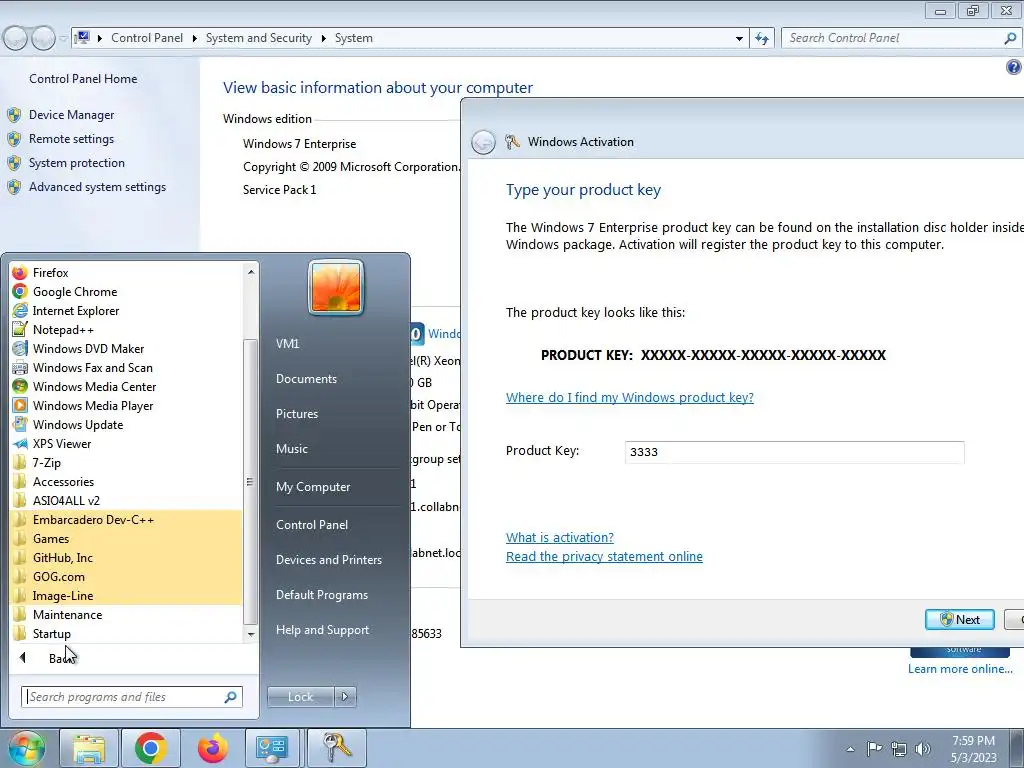The width and height of the screenshot is (1024, 768).
Task: Start Notepad++ from the programs list
Action: coord(63,330)
